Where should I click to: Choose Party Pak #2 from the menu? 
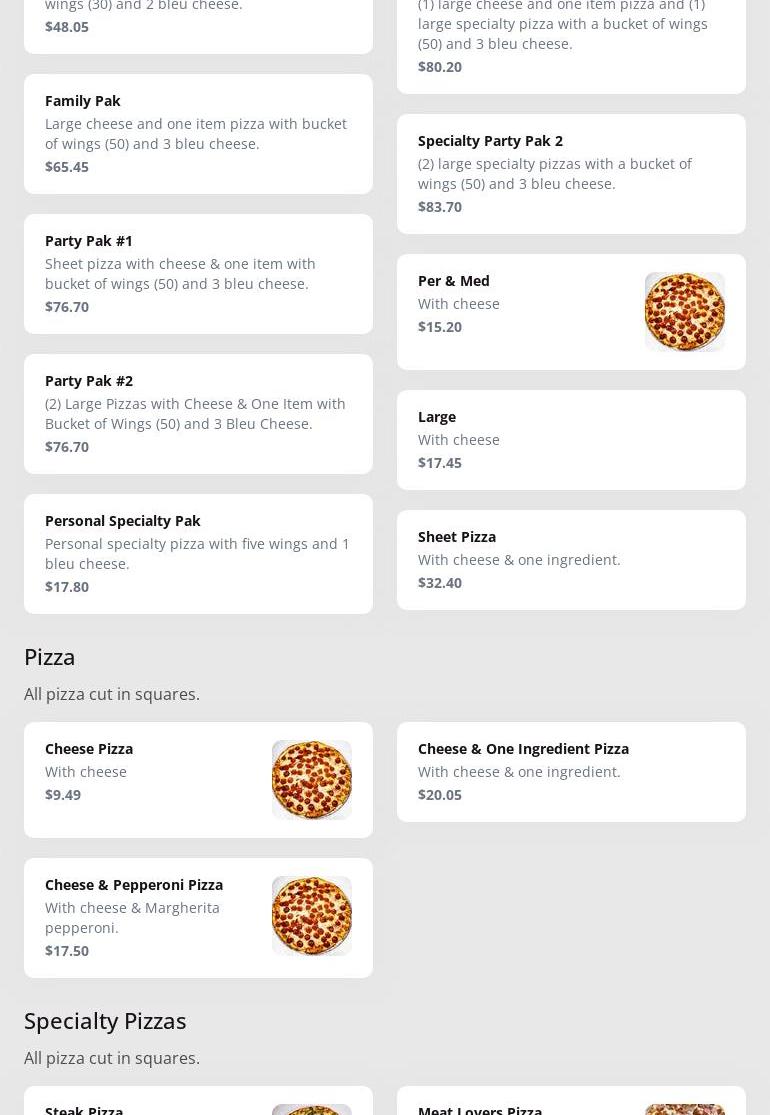pyautogui.click(x=89, y=381)
